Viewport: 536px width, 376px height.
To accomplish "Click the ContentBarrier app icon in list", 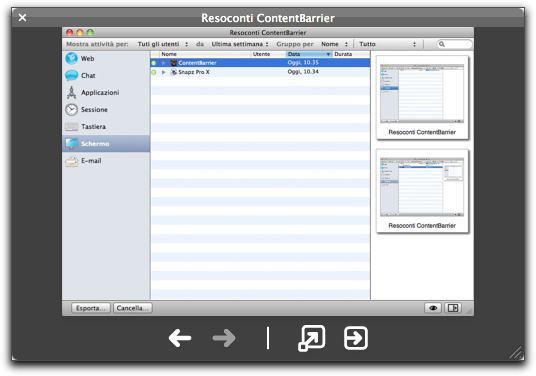I will [174, 63].
